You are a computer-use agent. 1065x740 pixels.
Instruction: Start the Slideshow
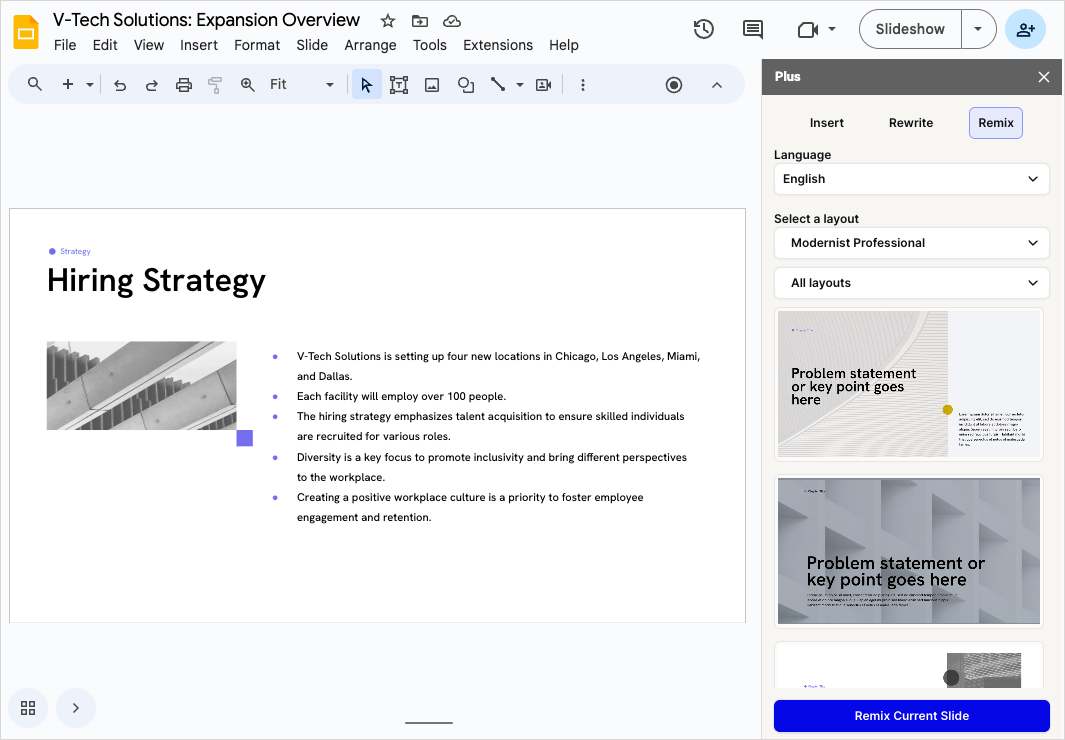pos(910,29)
